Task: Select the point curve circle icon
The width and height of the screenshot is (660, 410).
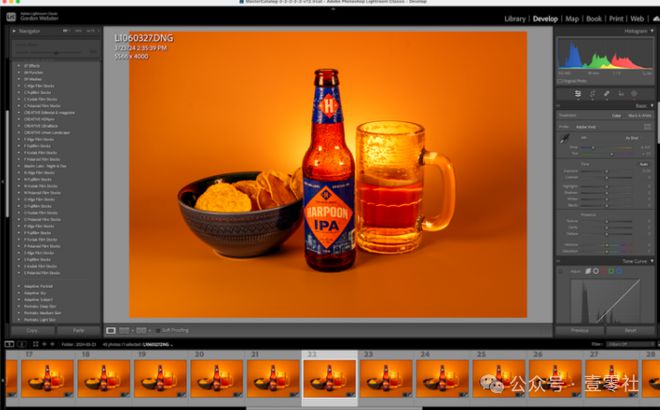Action: coord(596,271)
